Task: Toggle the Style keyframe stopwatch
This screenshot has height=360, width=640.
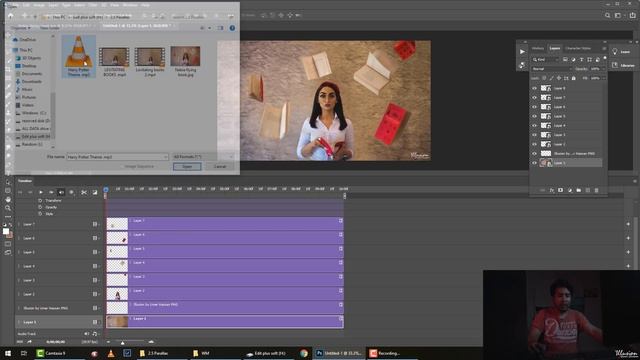Action: [40, 213]
